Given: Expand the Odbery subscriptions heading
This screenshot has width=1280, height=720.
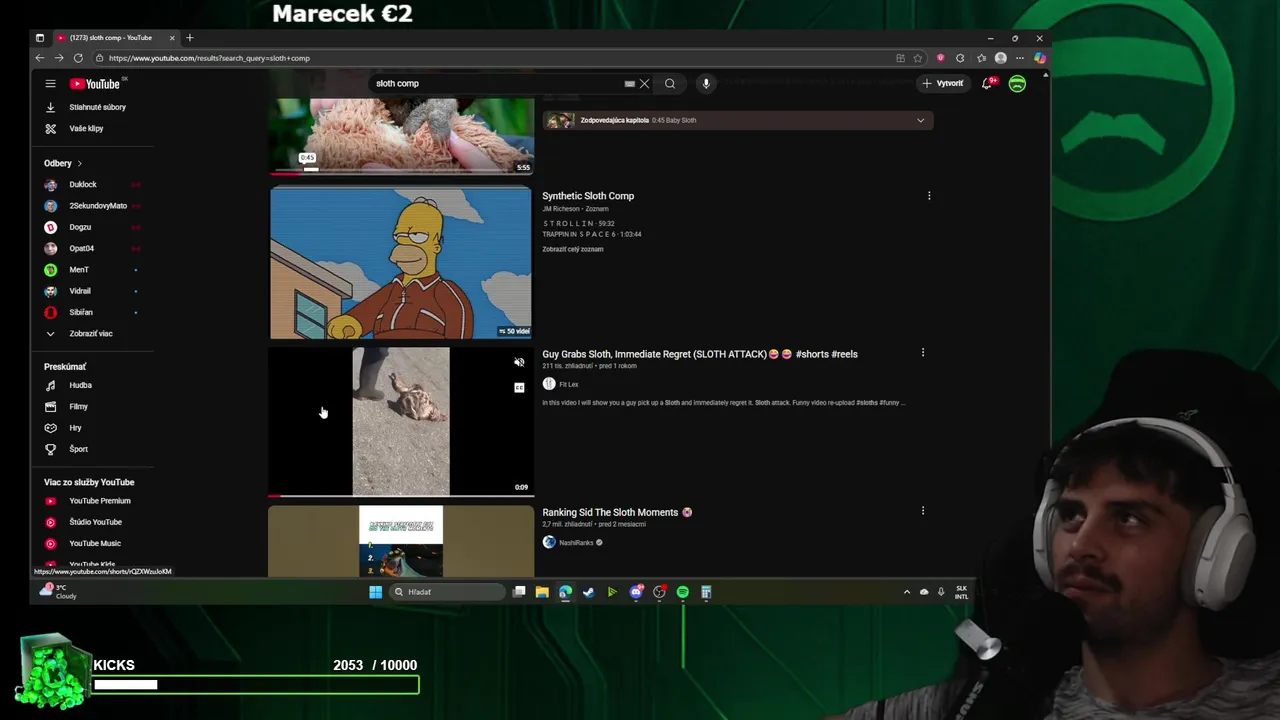Looking at the screenshot, I should pos(62,163).
